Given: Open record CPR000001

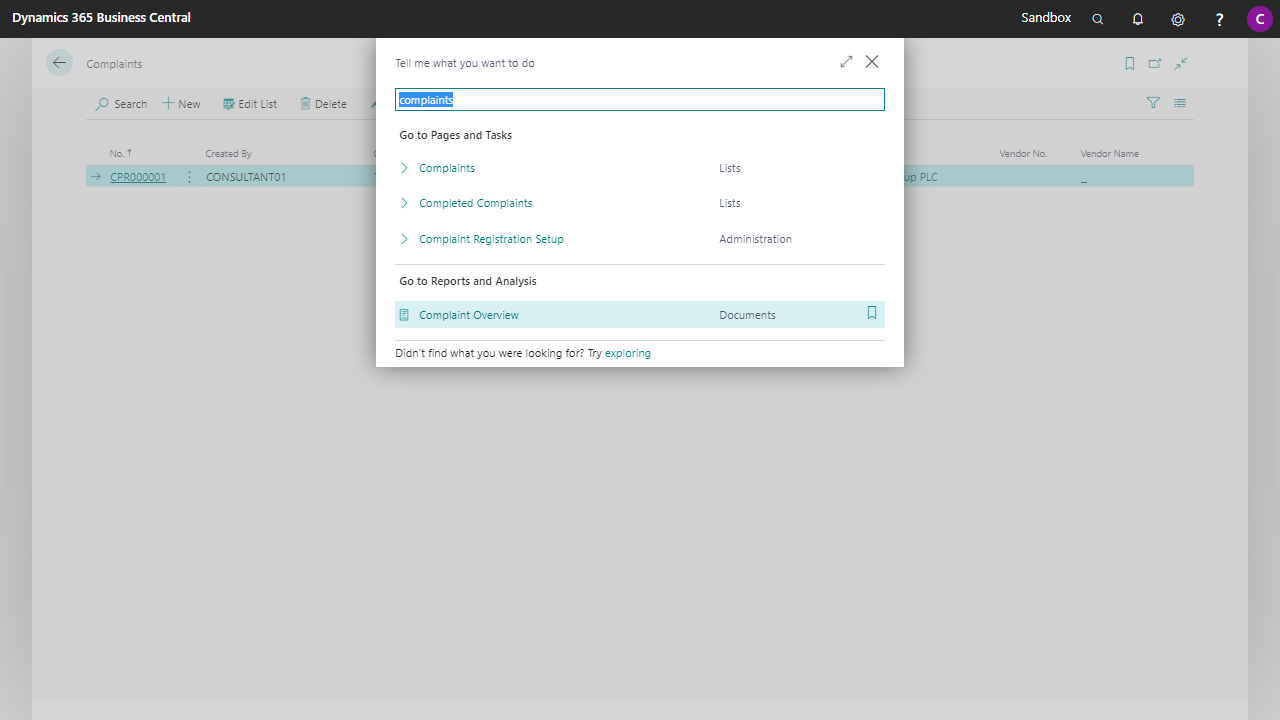Looking at the screenshot, I should [x=136, y=176].
